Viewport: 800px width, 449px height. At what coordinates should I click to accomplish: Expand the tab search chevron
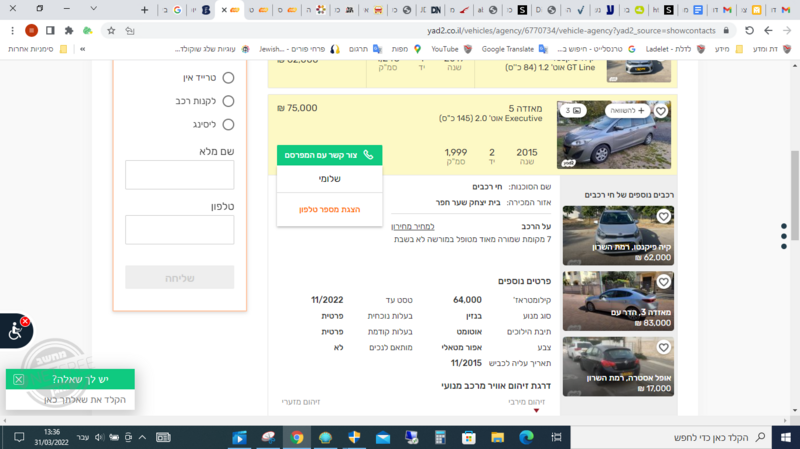click(x=93, y=9)
